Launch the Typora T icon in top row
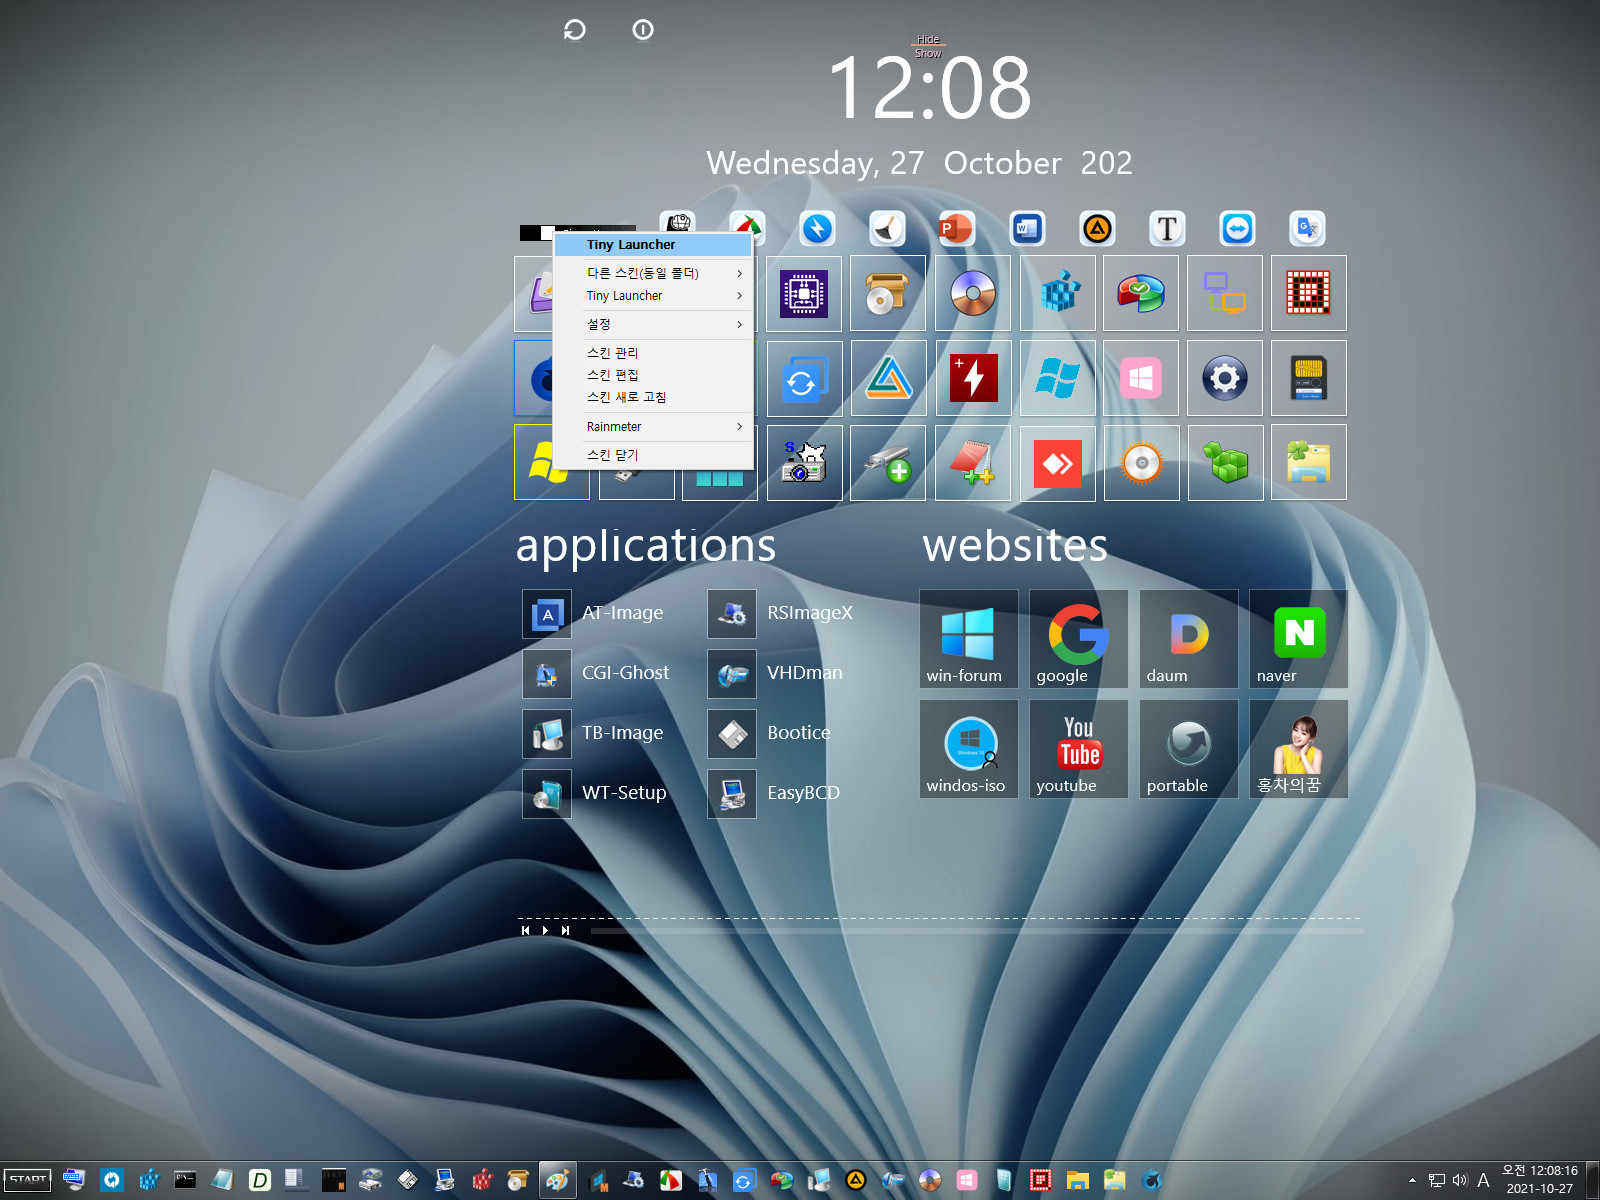The width and height of the screenshot is (1600, 1200). [1167, 229]
